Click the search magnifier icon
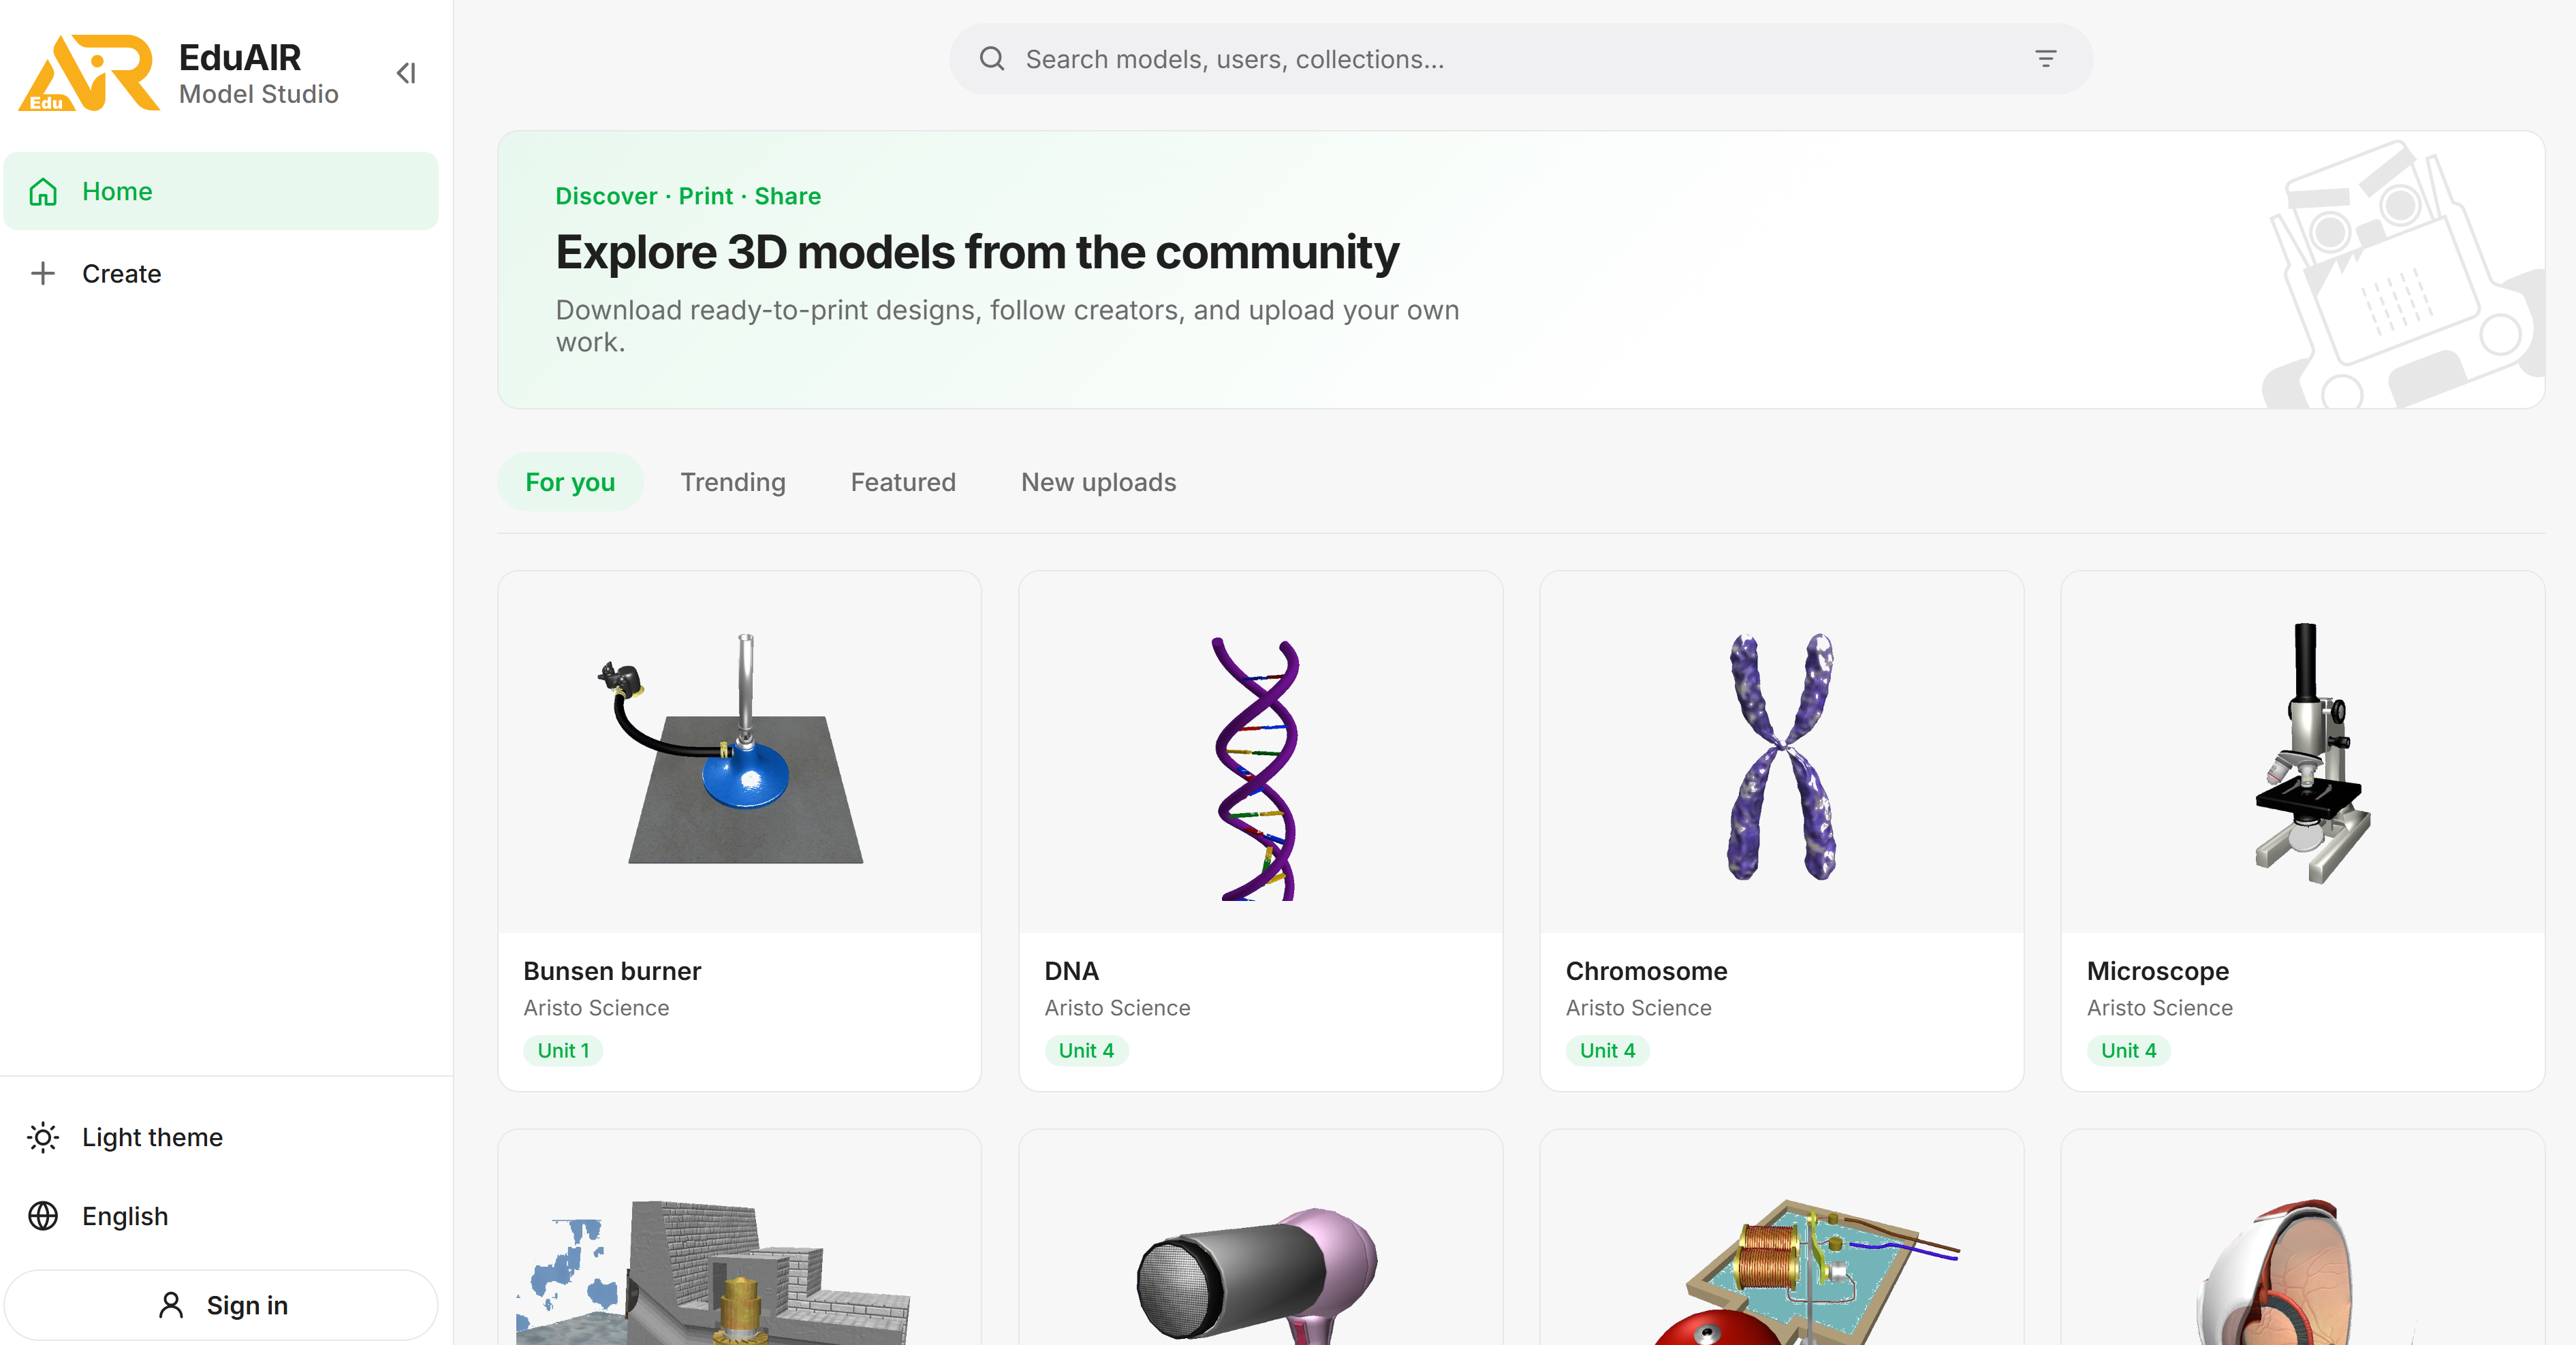2576x1345 pixels. (x=992, y=59)
